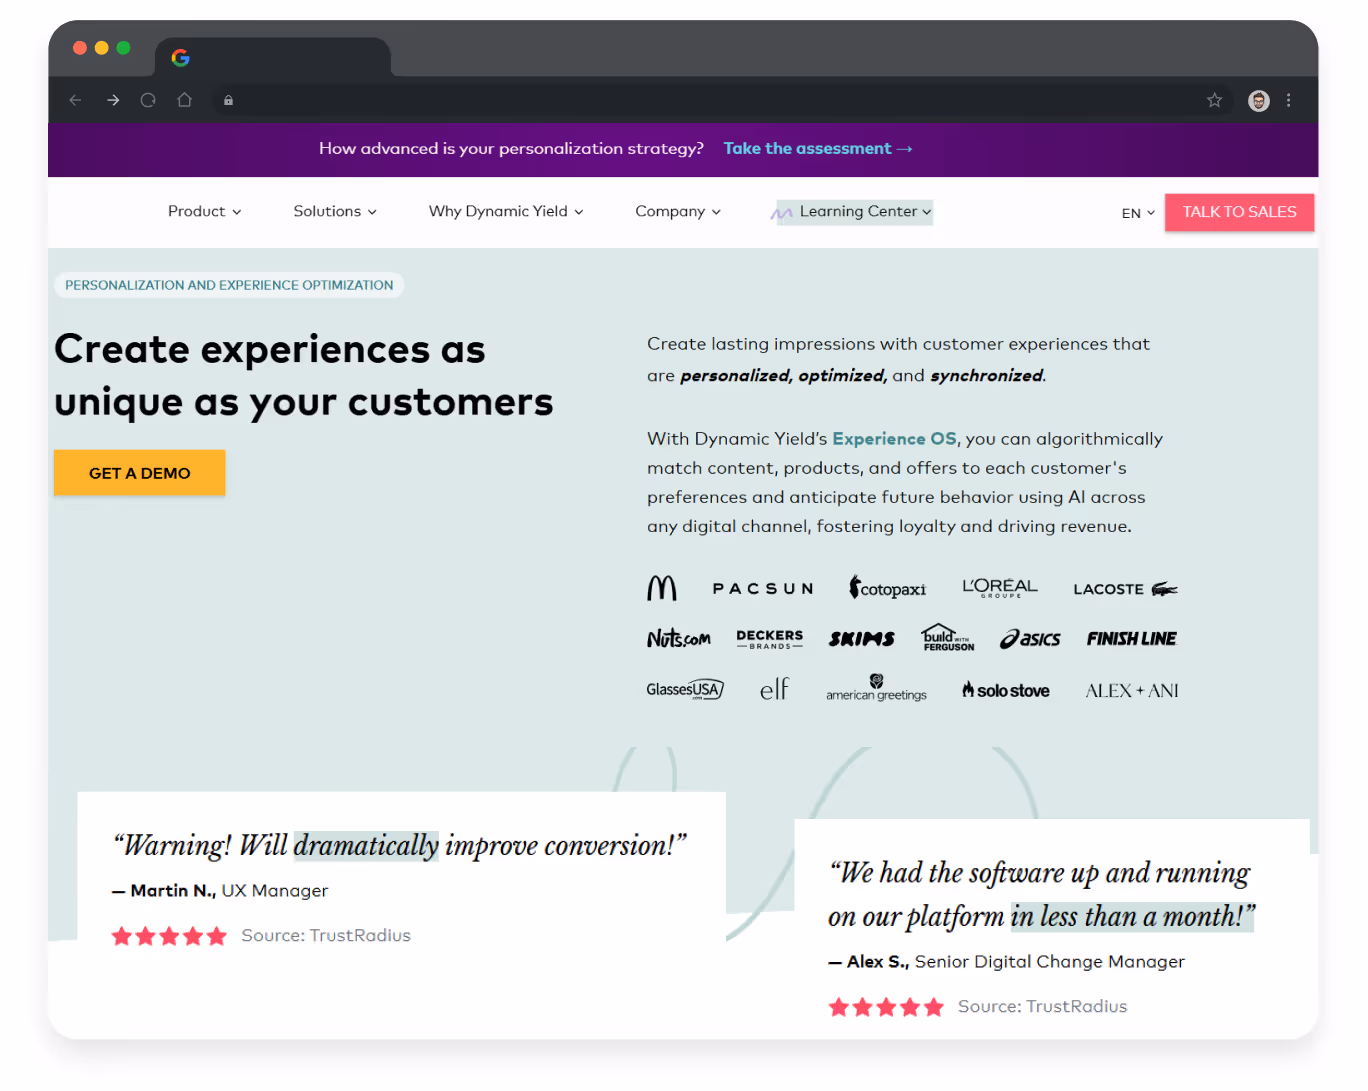Image resolution: width=1368 pixels, height=1091 pixels.
Task: Click the heading Create experiences as unique
Action: click(304, 375)
